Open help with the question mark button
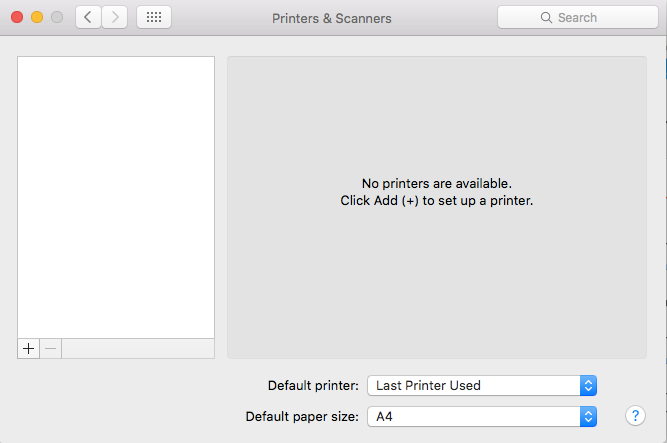This screenshot has width=667, height=443. [x=635, y=415]
